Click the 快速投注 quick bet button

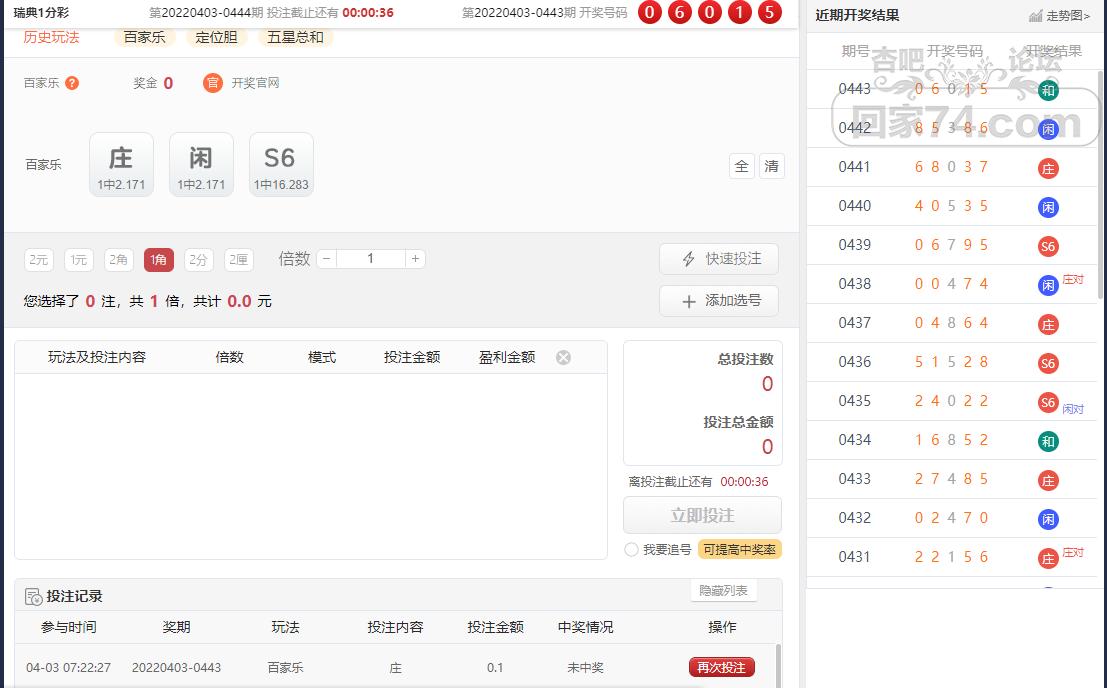[719, 259]
